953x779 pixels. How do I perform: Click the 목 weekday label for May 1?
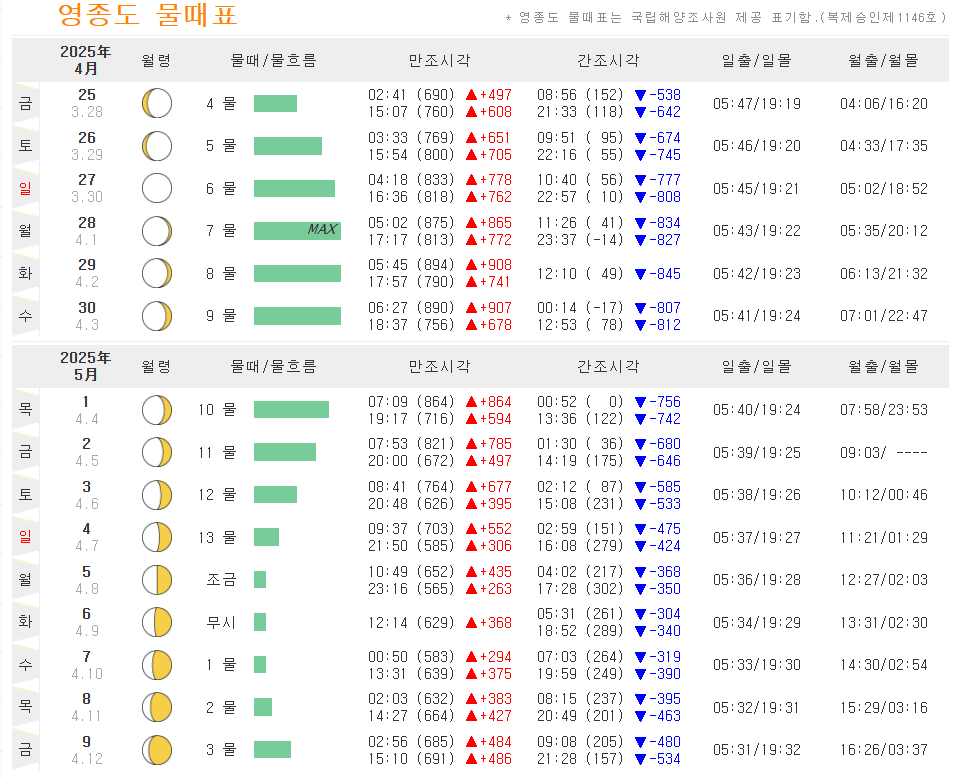click(x=25, y=410)
